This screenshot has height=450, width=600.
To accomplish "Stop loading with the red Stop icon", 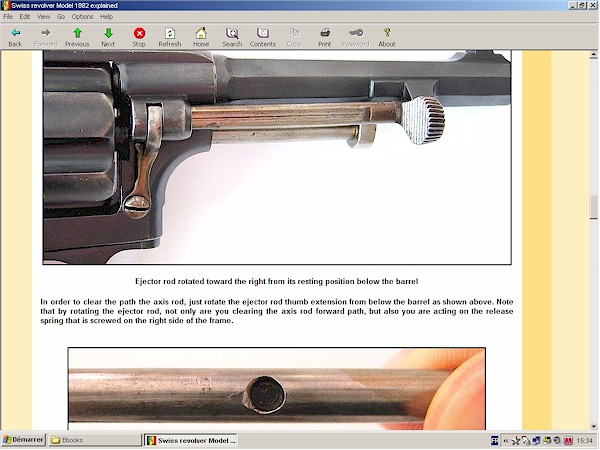I will point(139,38).
